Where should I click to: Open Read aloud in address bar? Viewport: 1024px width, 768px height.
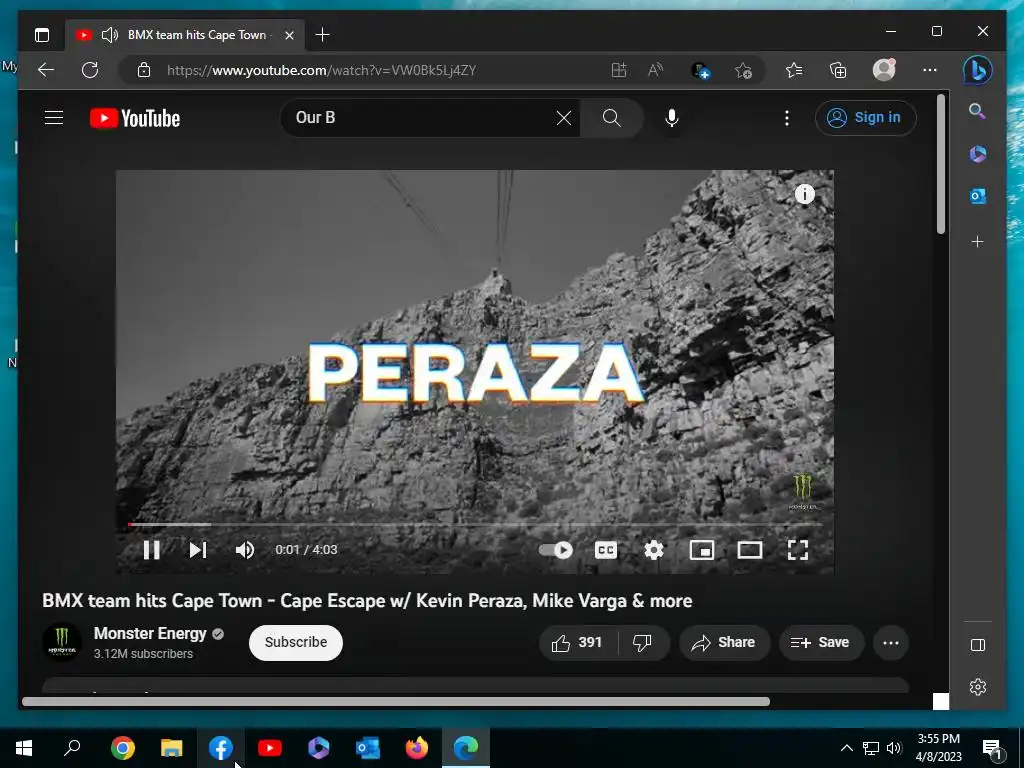[655, 70]
